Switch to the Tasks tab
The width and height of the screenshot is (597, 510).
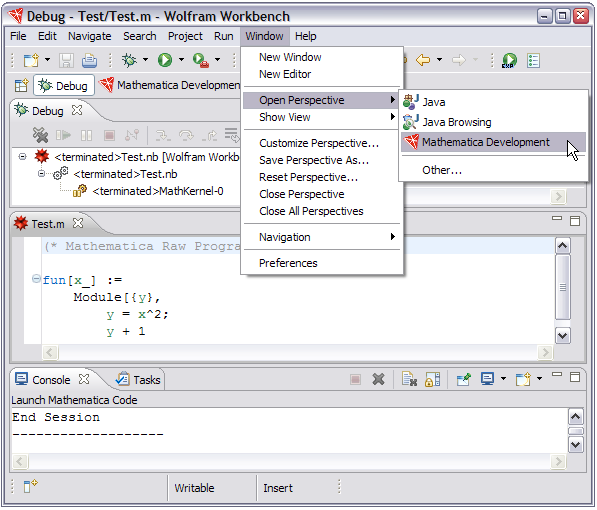point(139,380)
